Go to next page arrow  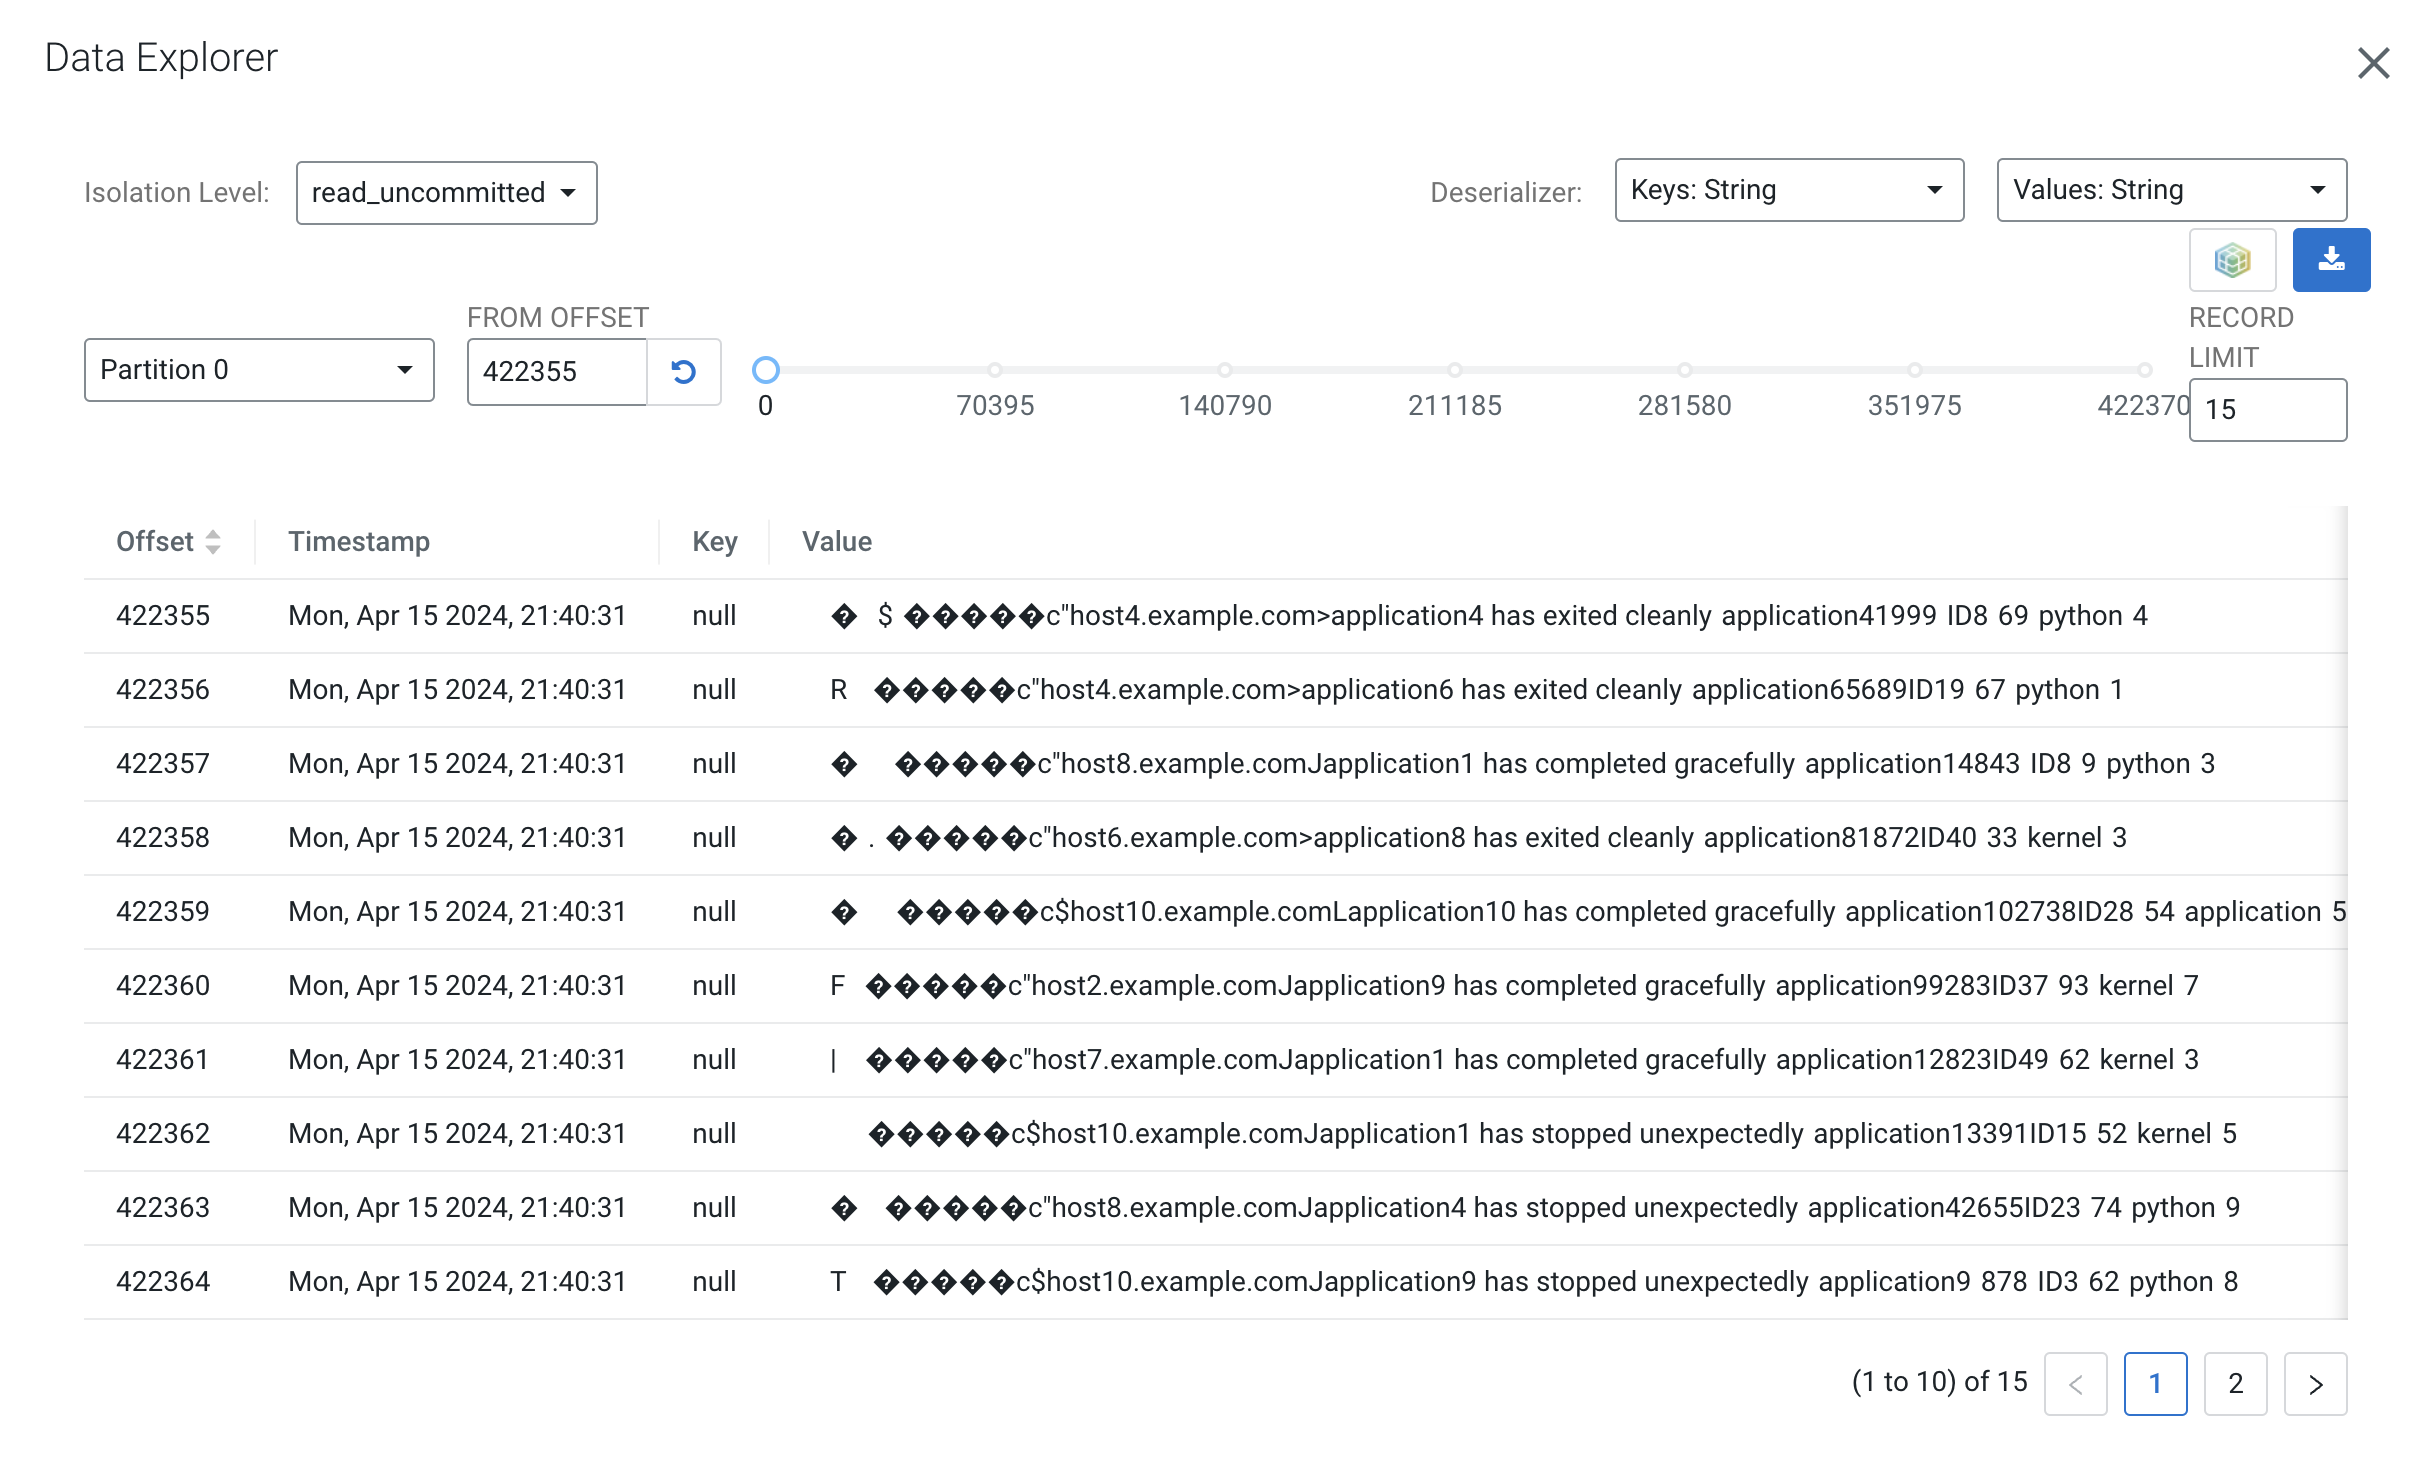(2314, 1384)
